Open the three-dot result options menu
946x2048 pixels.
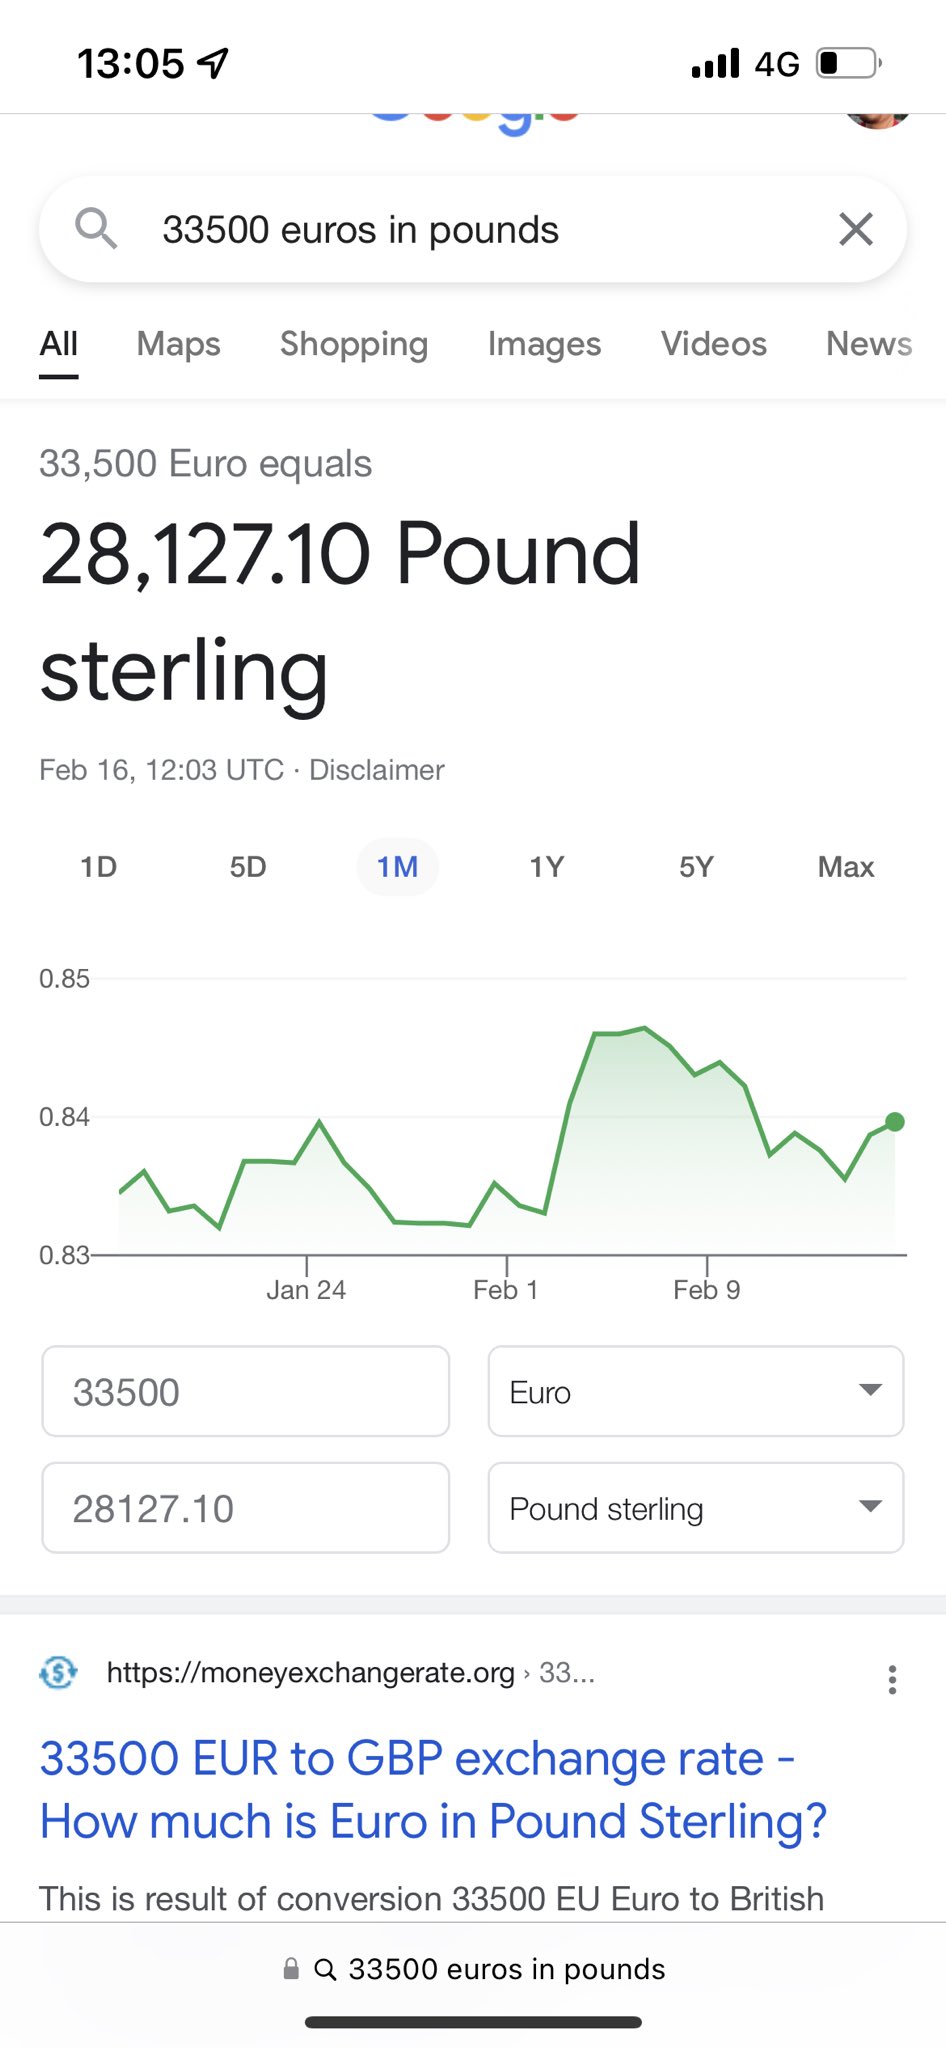click(x=892, y=1679)
